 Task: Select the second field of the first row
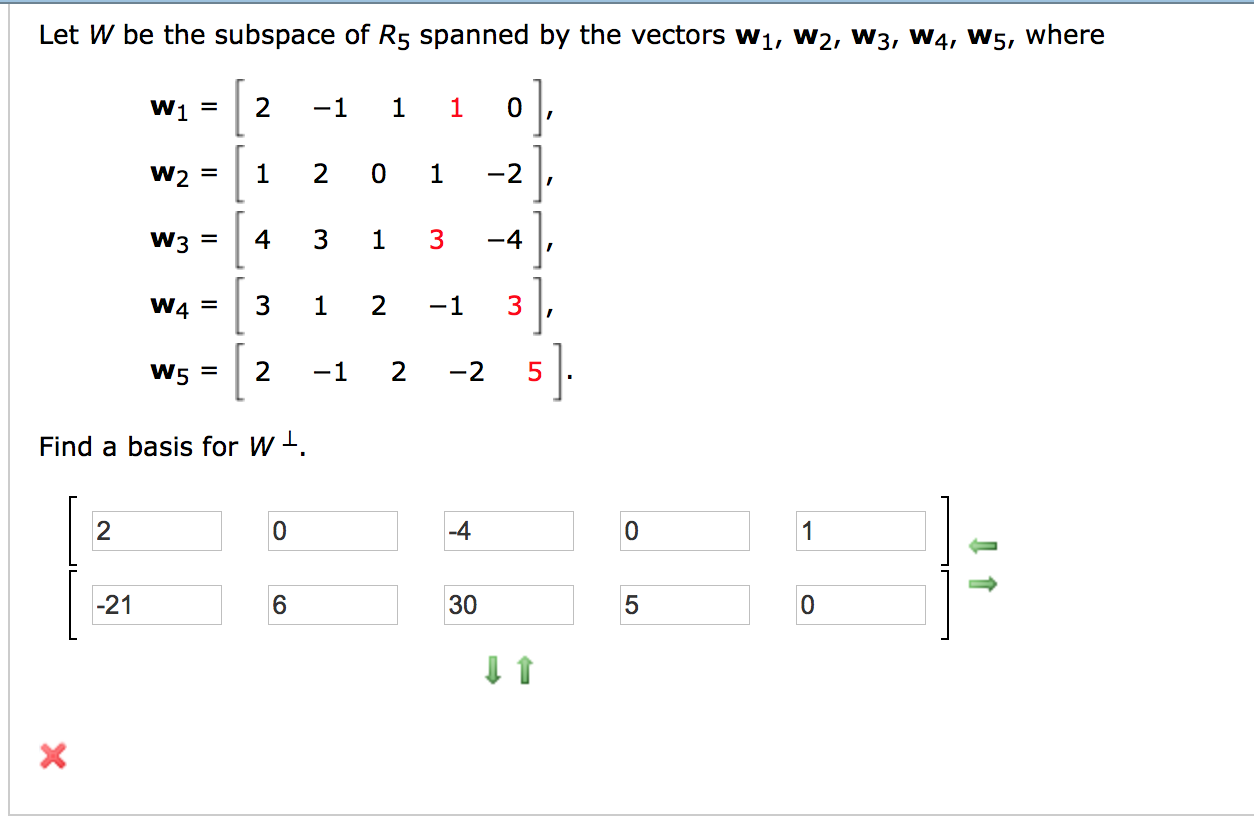pyautogui.click(x=333, y=530)
